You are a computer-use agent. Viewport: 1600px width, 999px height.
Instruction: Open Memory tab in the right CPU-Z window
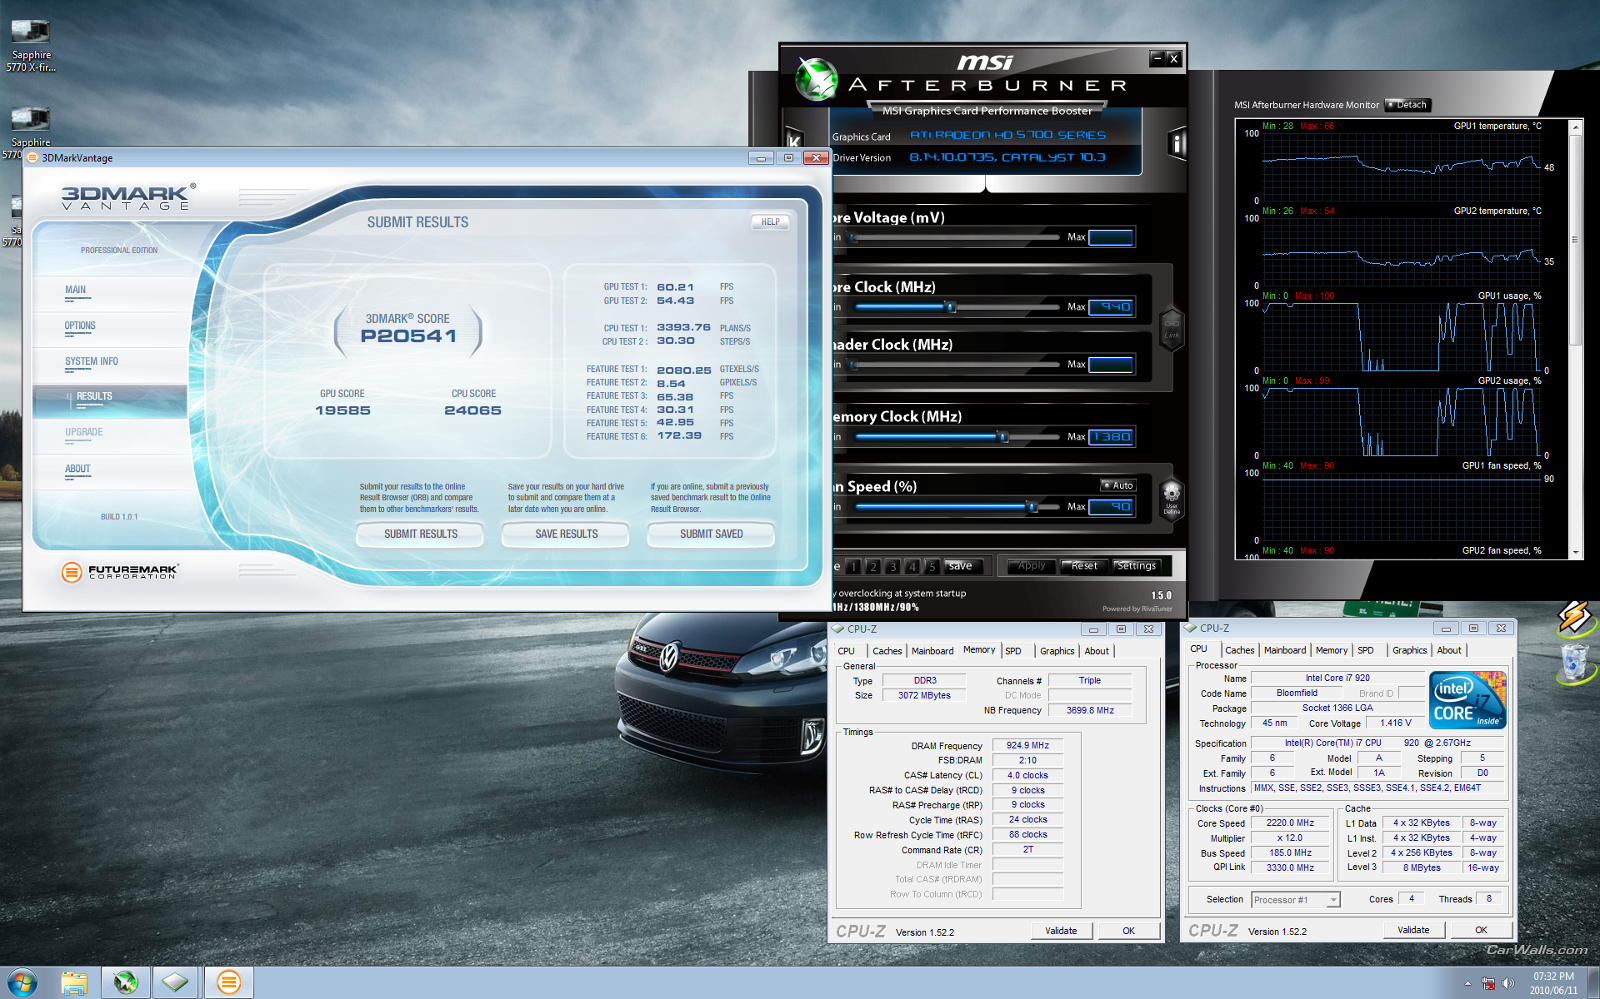(x=1331, y=651)
